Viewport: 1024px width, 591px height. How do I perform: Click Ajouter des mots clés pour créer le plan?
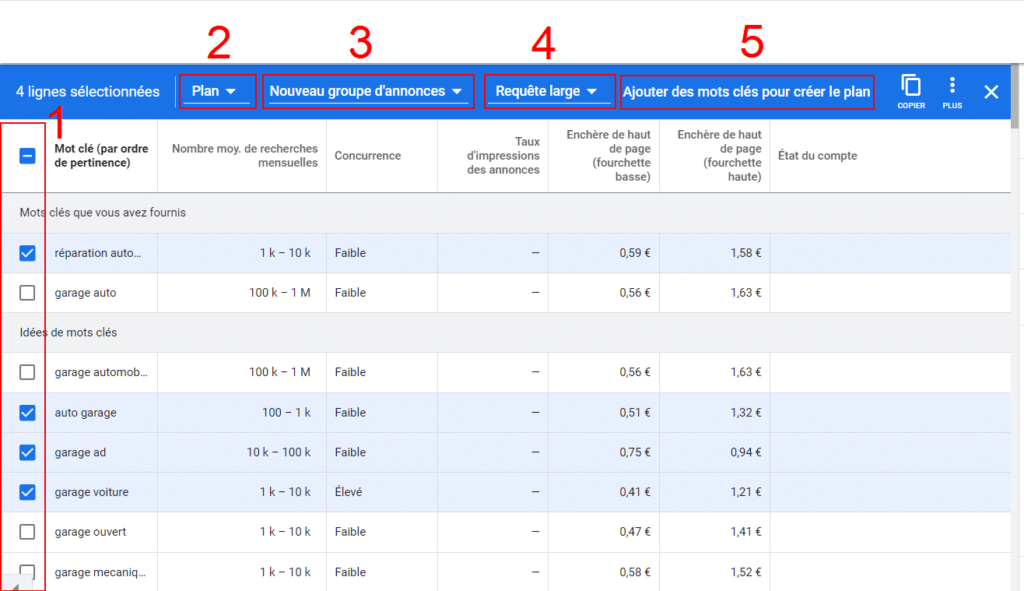tap(746, 92)
